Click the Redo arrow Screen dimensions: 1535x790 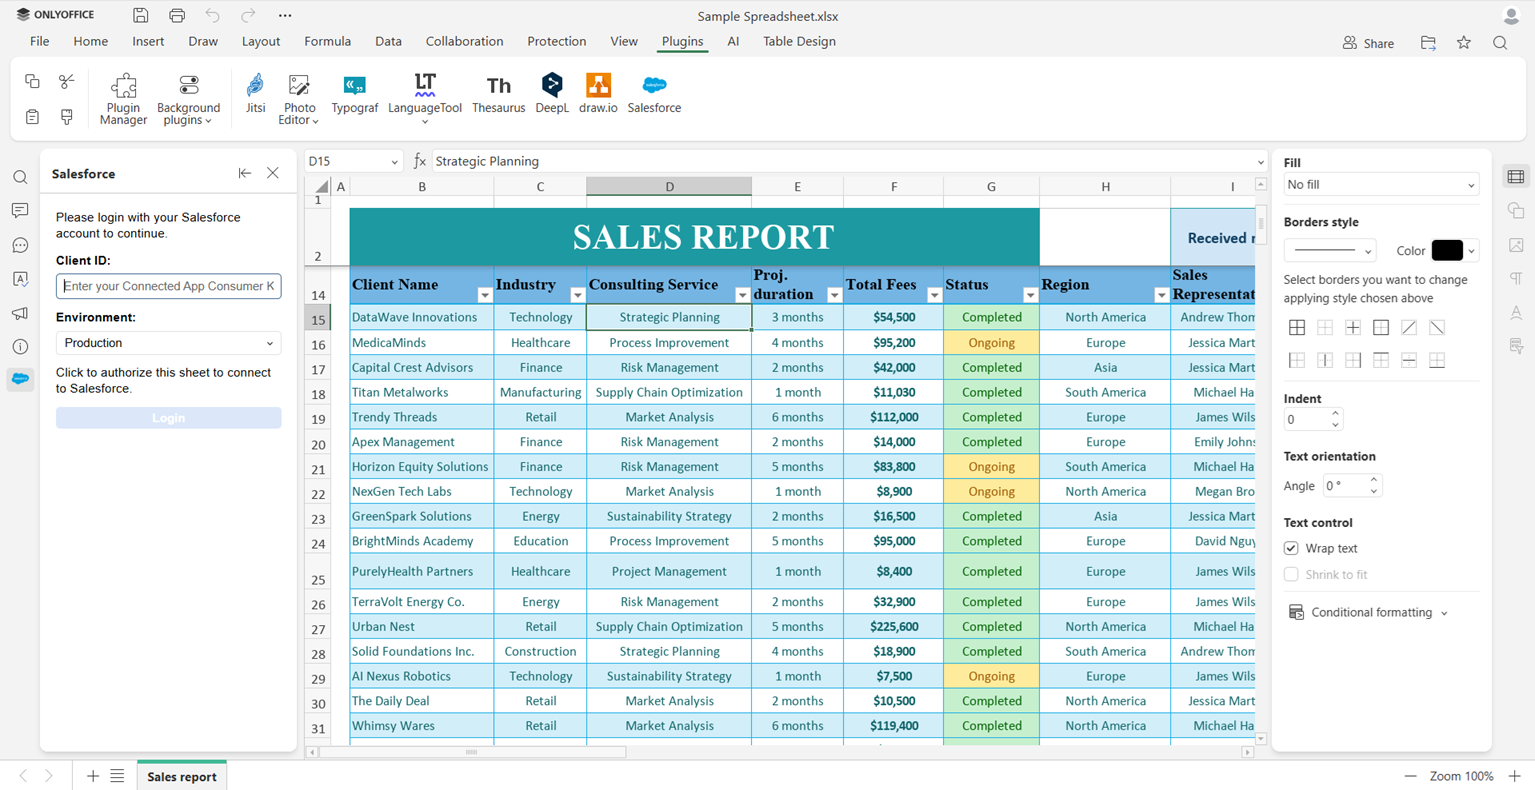point(248,15)
